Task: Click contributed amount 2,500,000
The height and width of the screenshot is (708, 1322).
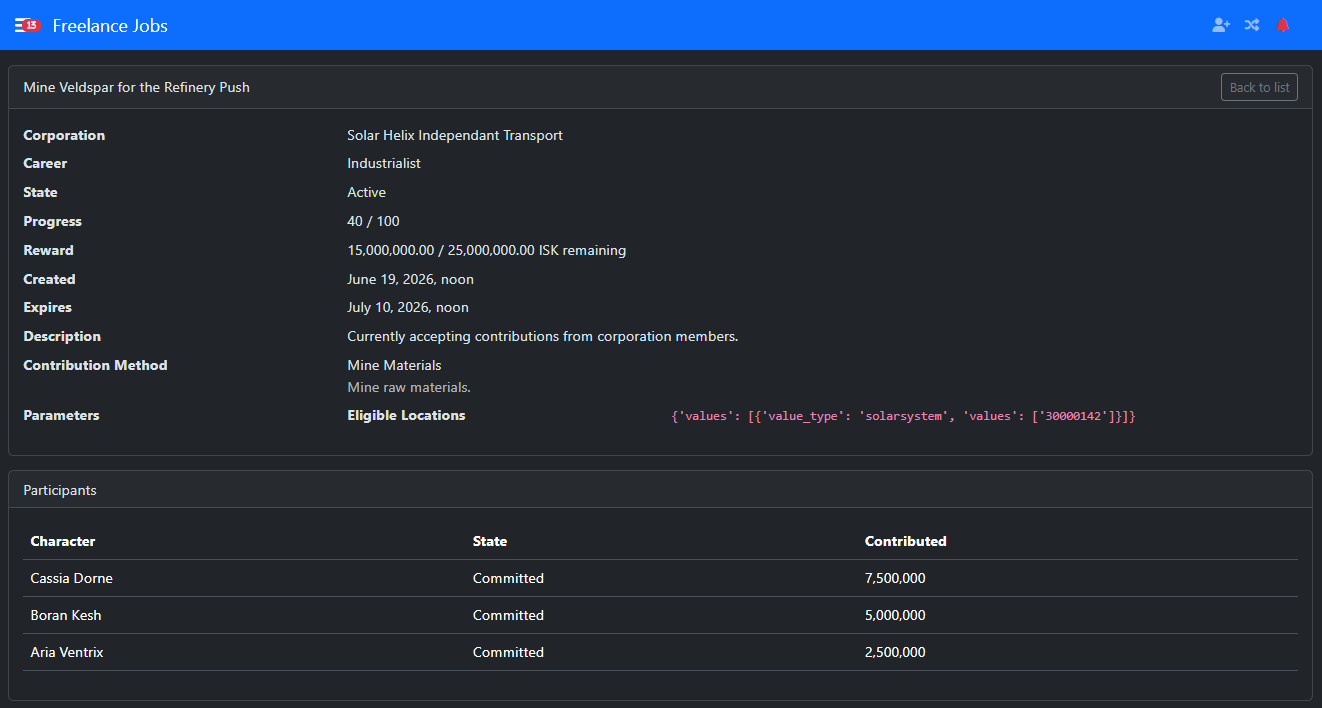Action: pos(895,652)
